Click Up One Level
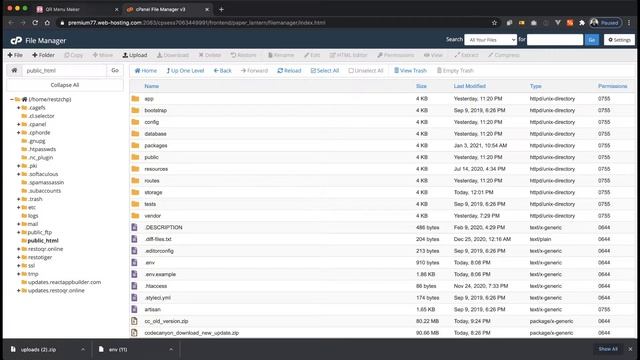The image size is (640, 360). 185,71
